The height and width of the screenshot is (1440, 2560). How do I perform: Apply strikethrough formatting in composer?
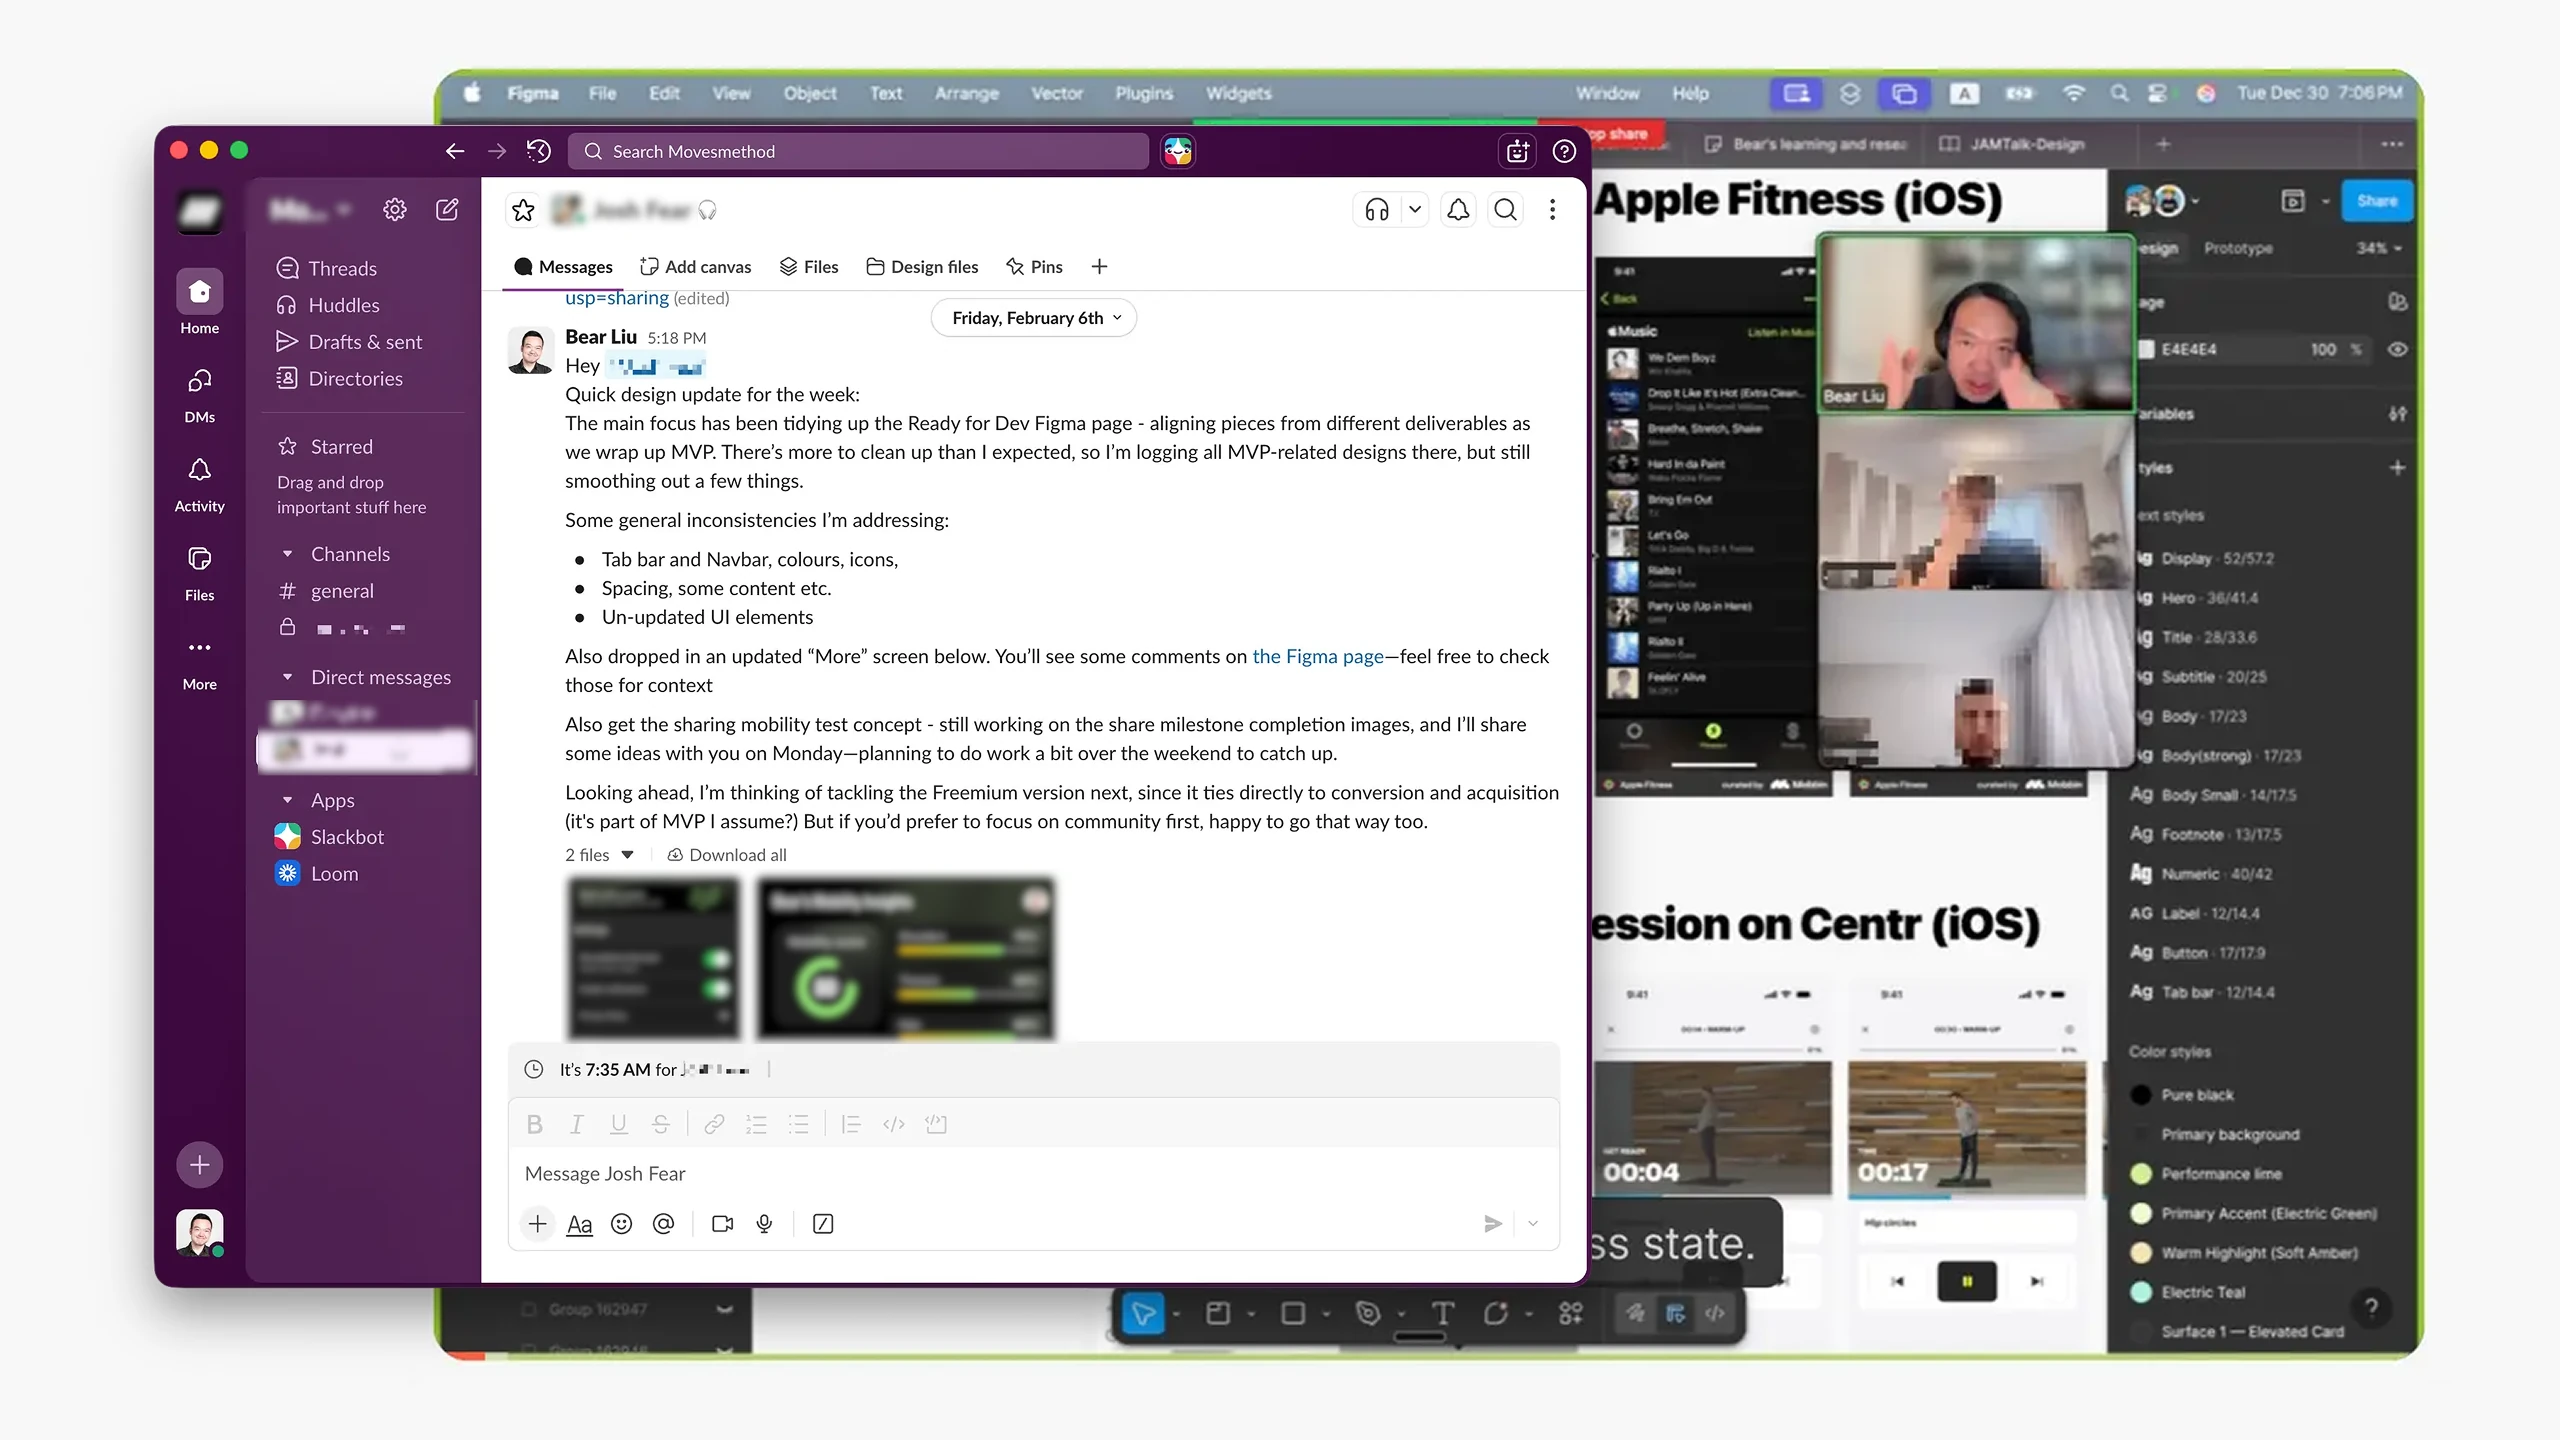(660, 1124)
